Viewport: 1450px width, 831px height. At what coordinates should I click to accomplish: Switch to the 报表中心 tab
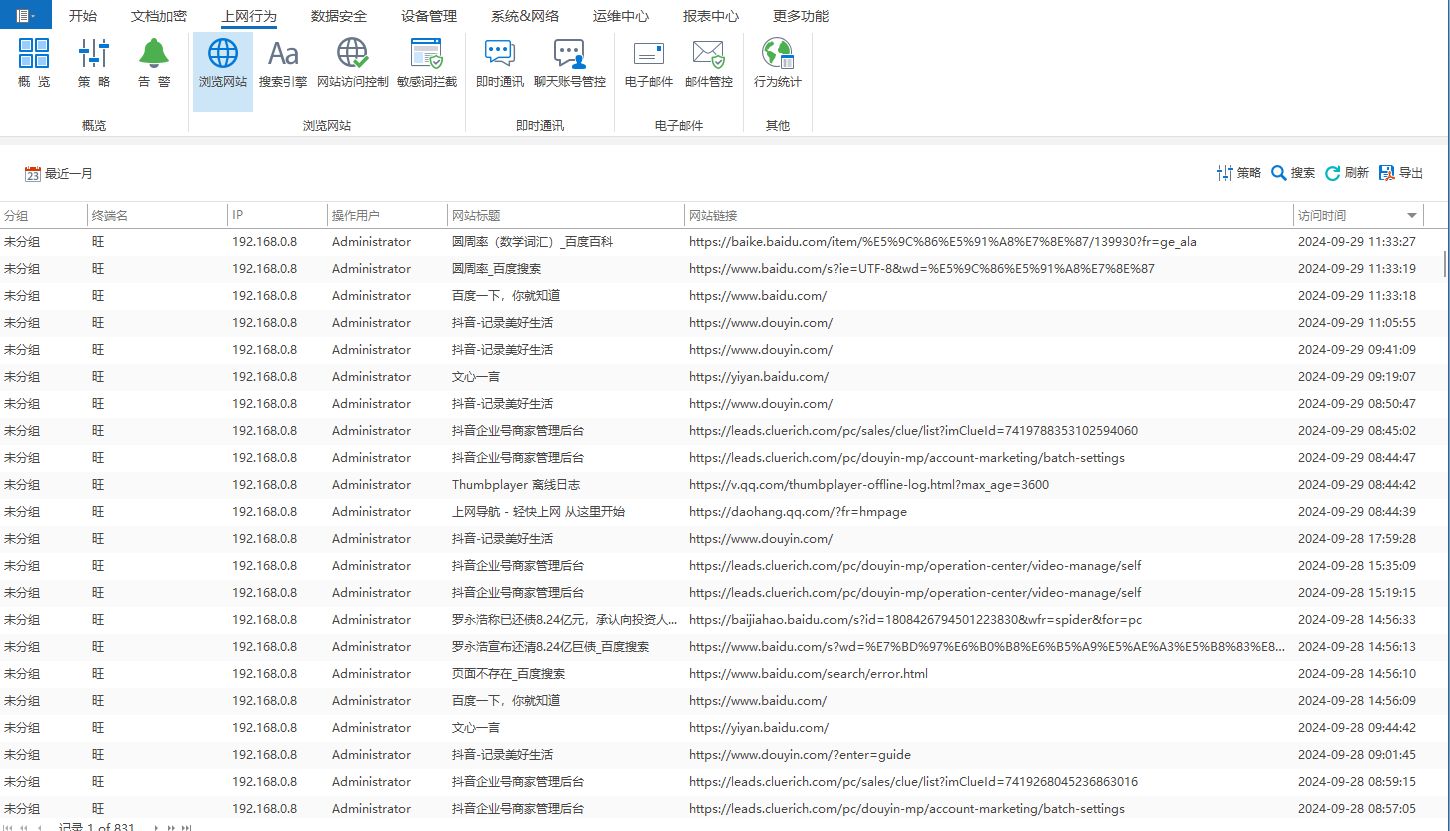[711, 16]
